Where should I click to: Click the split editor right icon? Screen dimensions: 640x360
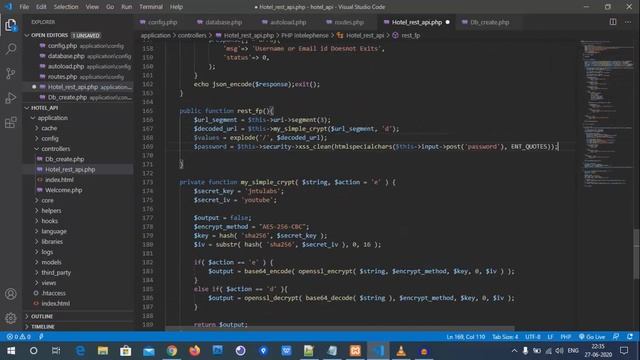pos(613,22)
